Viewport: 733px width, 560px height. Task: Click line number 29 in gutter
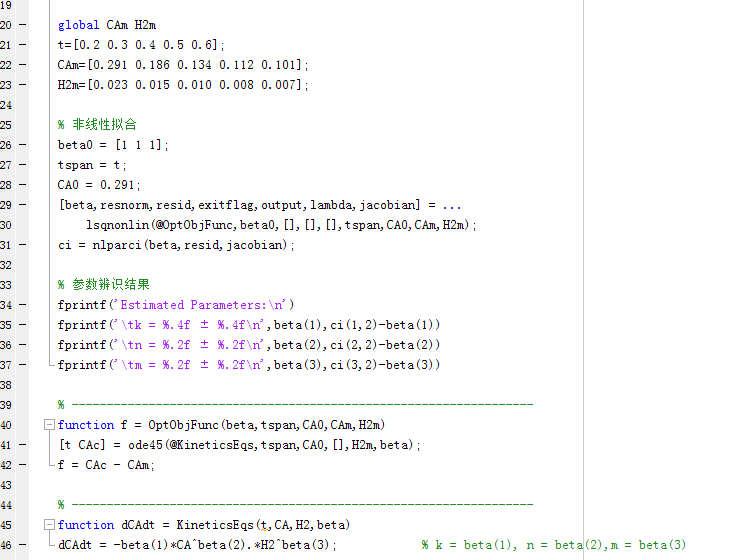tap(8, 205)
